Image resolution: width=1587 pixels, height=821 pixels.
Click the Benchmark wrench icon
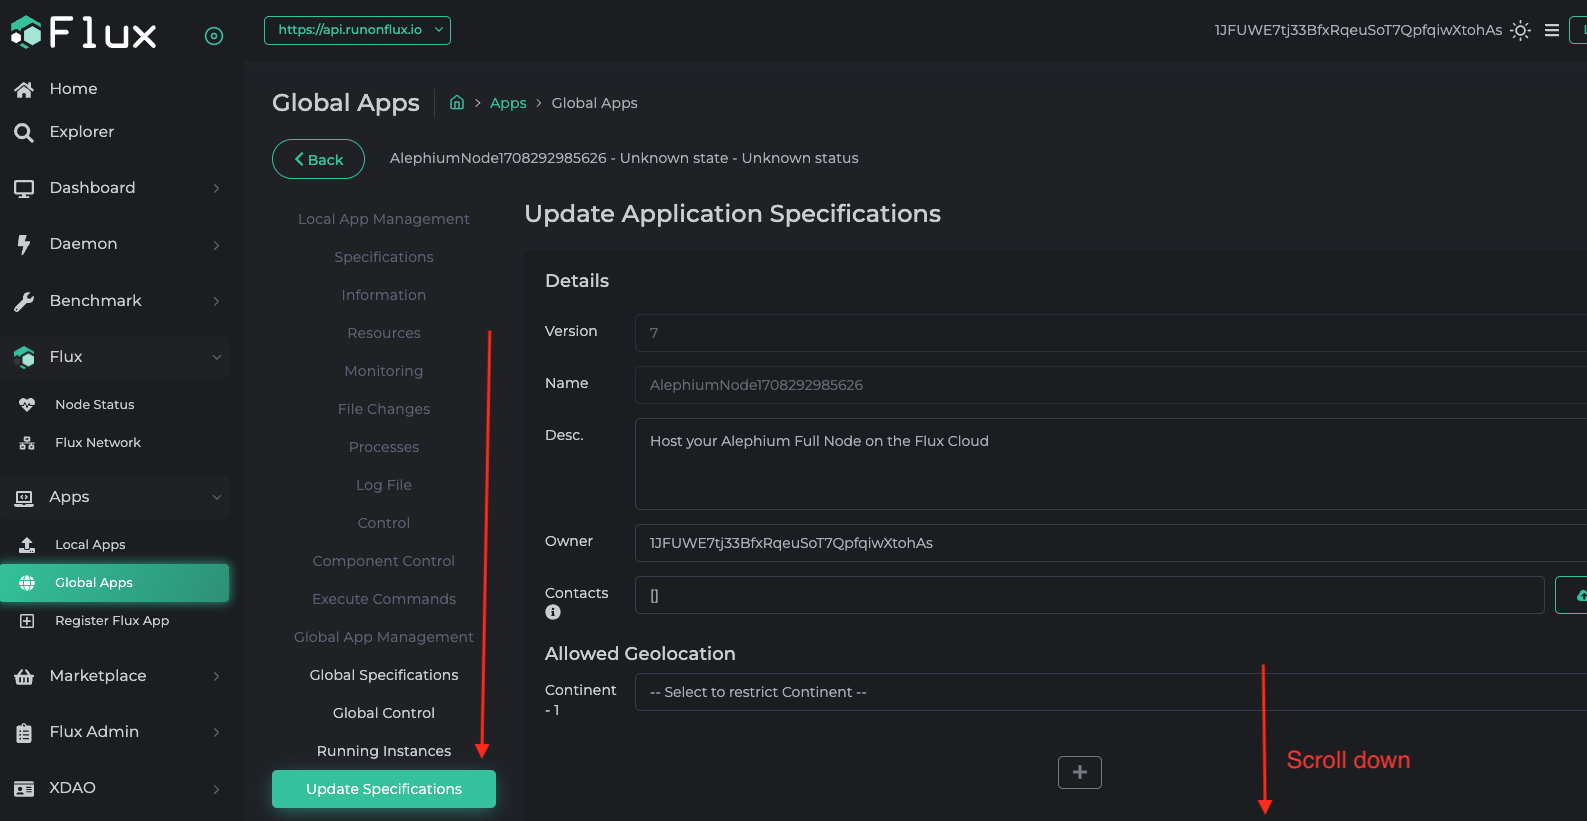pos(24,301)
